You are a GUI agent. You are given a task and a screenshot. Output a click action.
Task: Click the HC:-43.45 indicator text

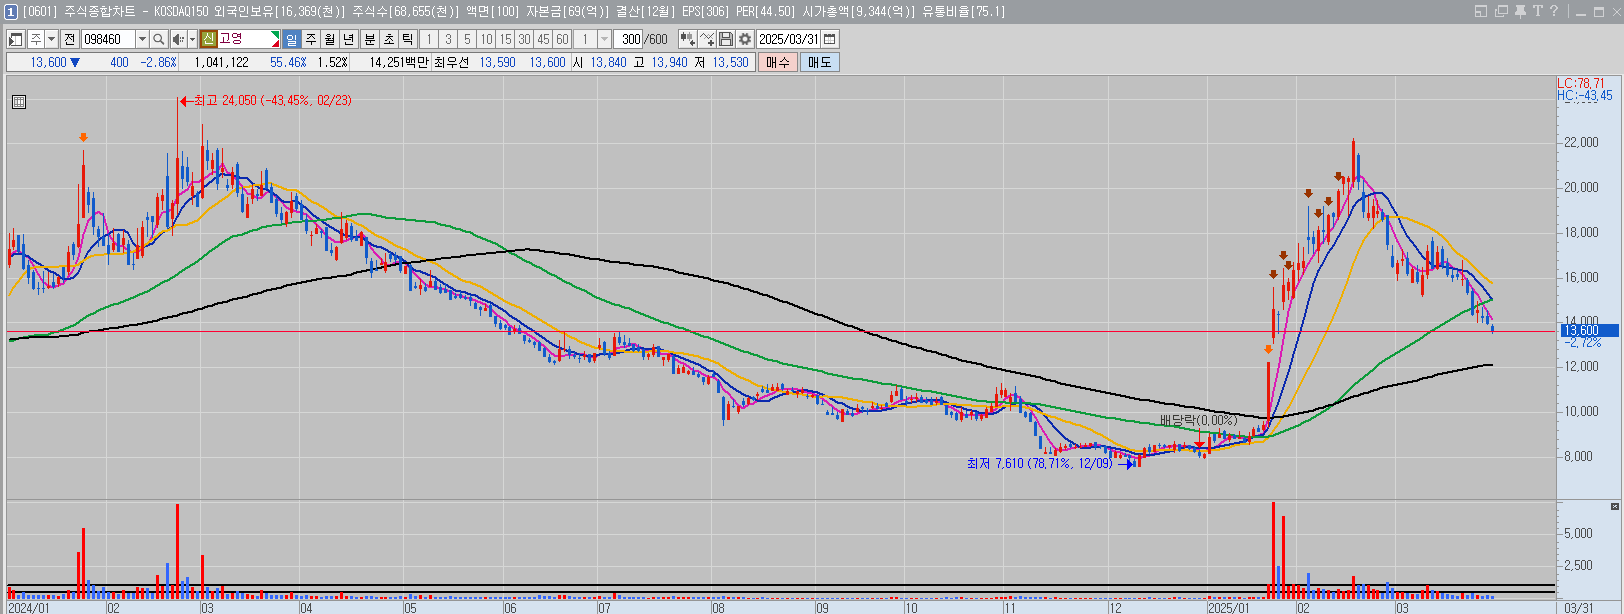click(x=1585, y=95)
